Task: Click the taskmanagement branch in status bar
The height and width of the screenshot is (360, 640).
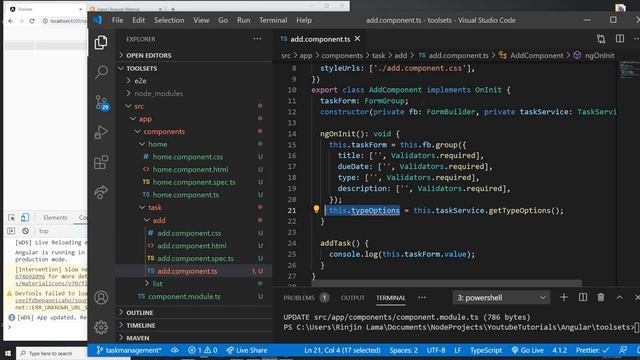Action: coord(129,350)
